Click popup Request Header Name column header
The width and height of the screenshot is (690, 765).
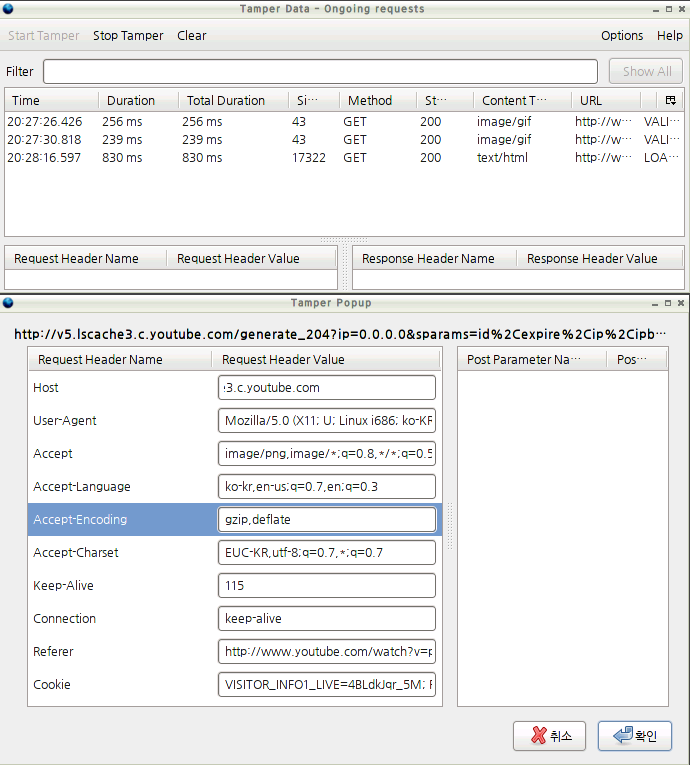click(120, 360)
